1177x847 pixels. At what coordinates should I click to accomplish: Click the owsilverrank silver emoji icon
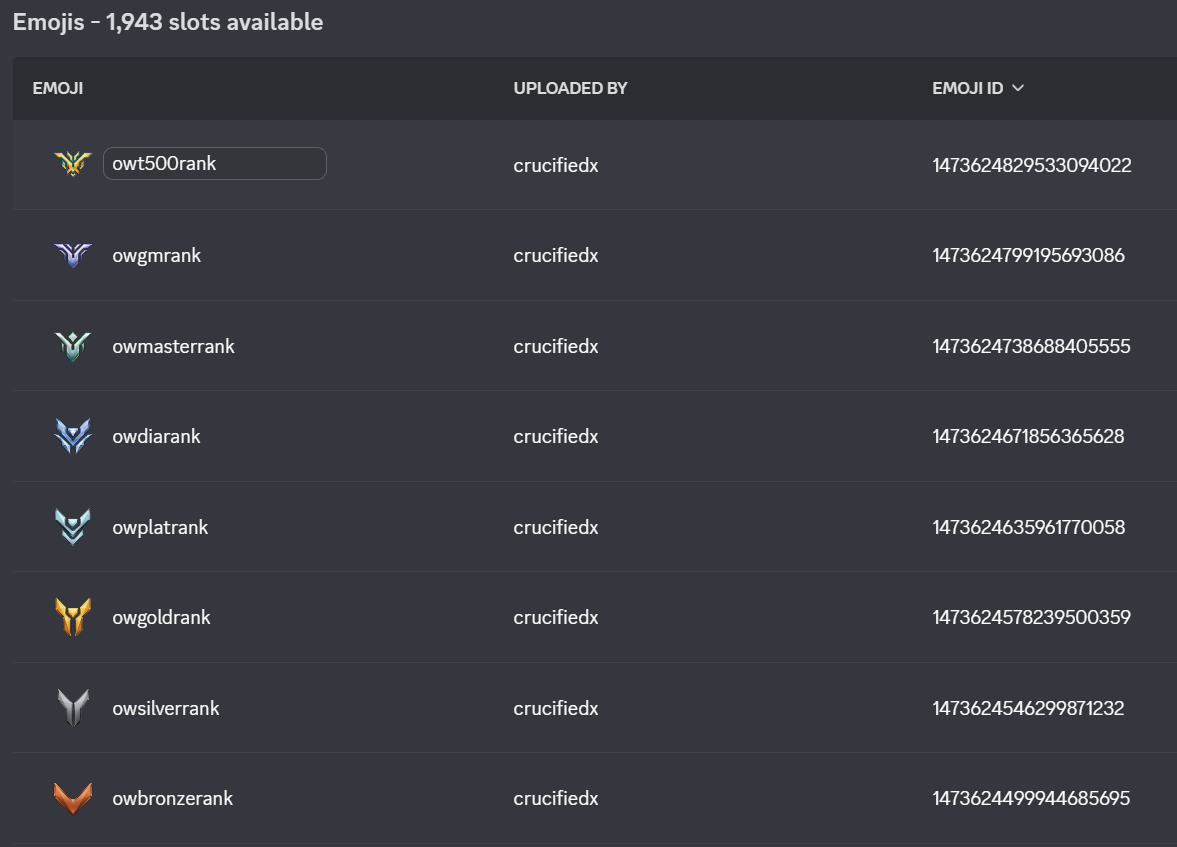click(73, 708)
